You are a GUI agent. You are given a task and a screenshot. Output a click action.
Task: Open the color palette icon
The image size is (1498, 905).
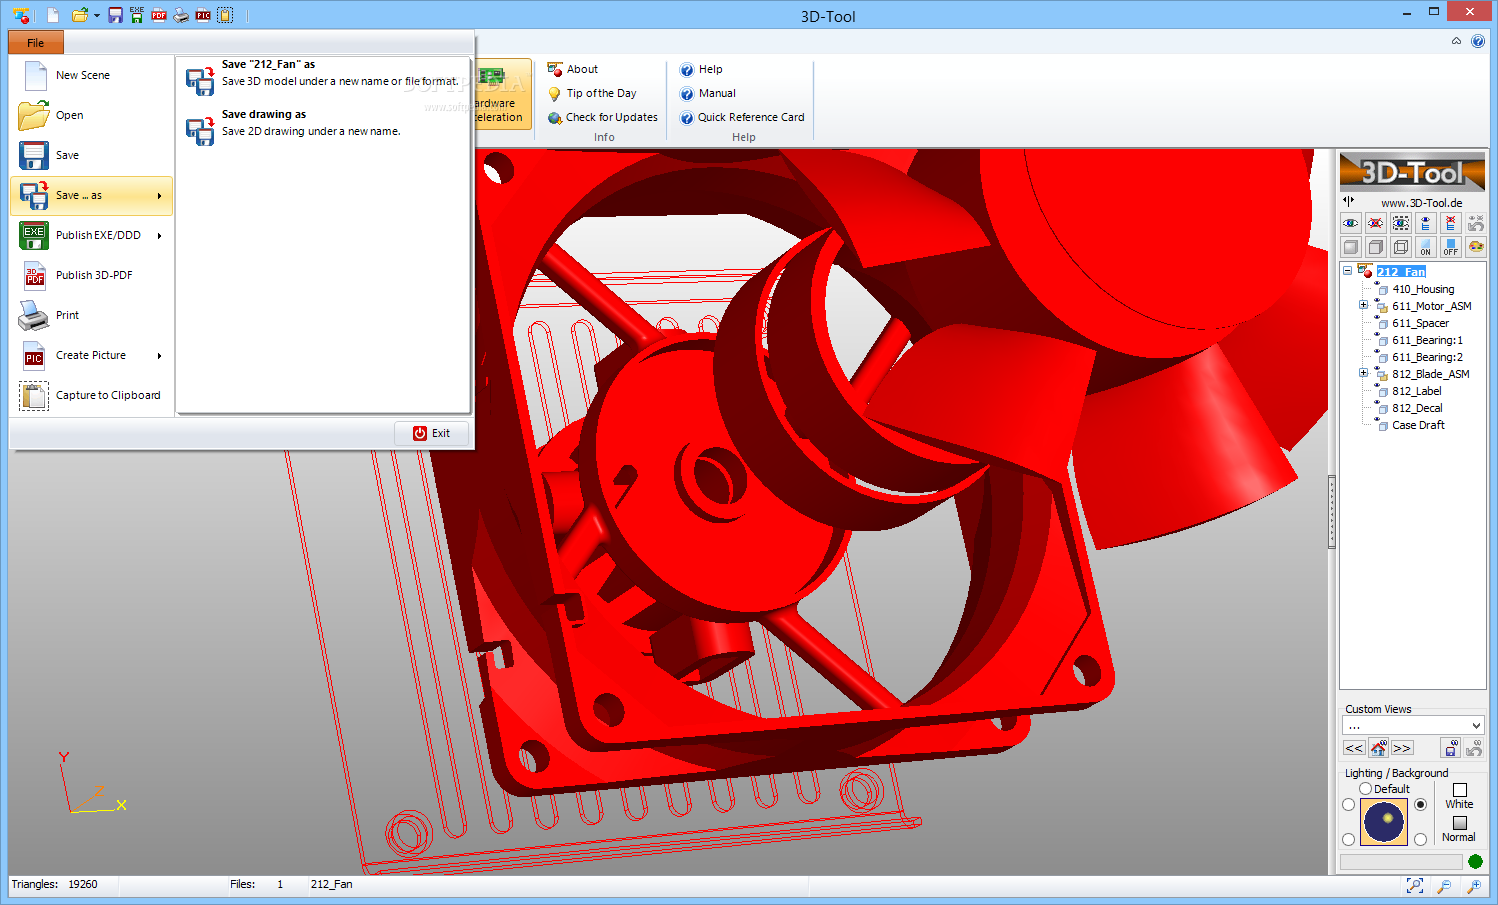tap(1476, 247)
